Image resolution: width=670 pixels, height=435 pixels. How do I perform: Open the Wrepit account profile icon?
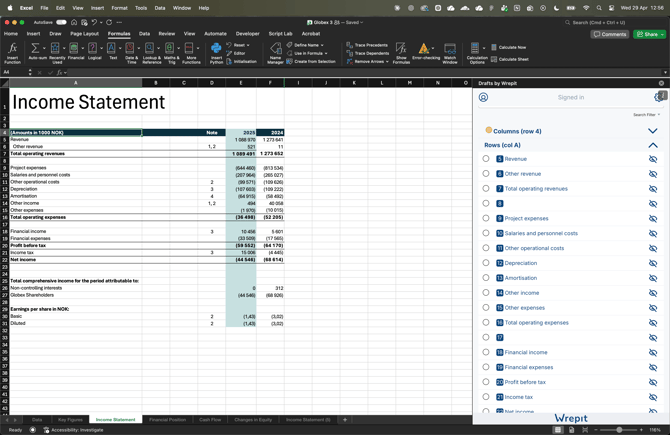[483, 97]
